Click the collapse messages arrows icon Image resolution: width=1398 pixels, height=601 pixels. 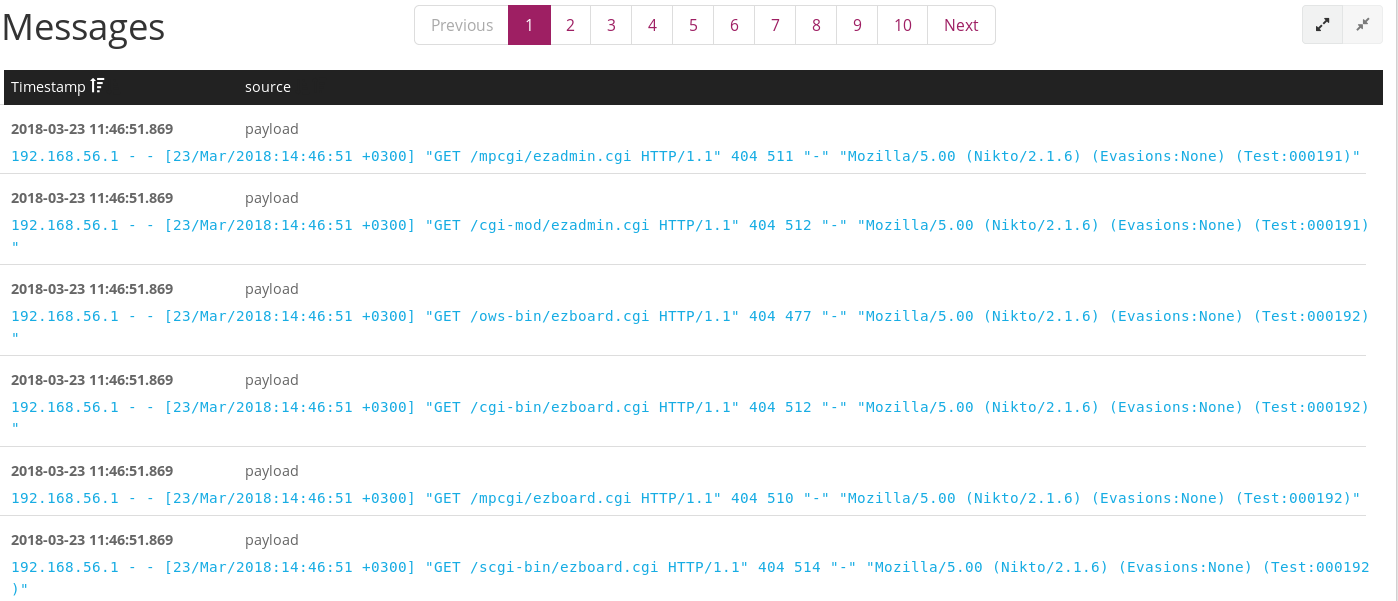point(1362,25)
